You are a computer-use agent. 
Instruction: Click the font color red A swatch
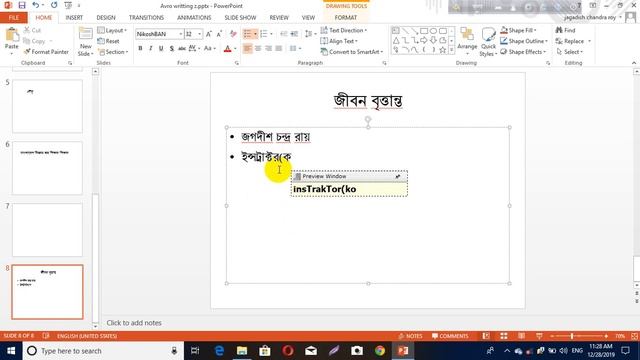[228, 49]
